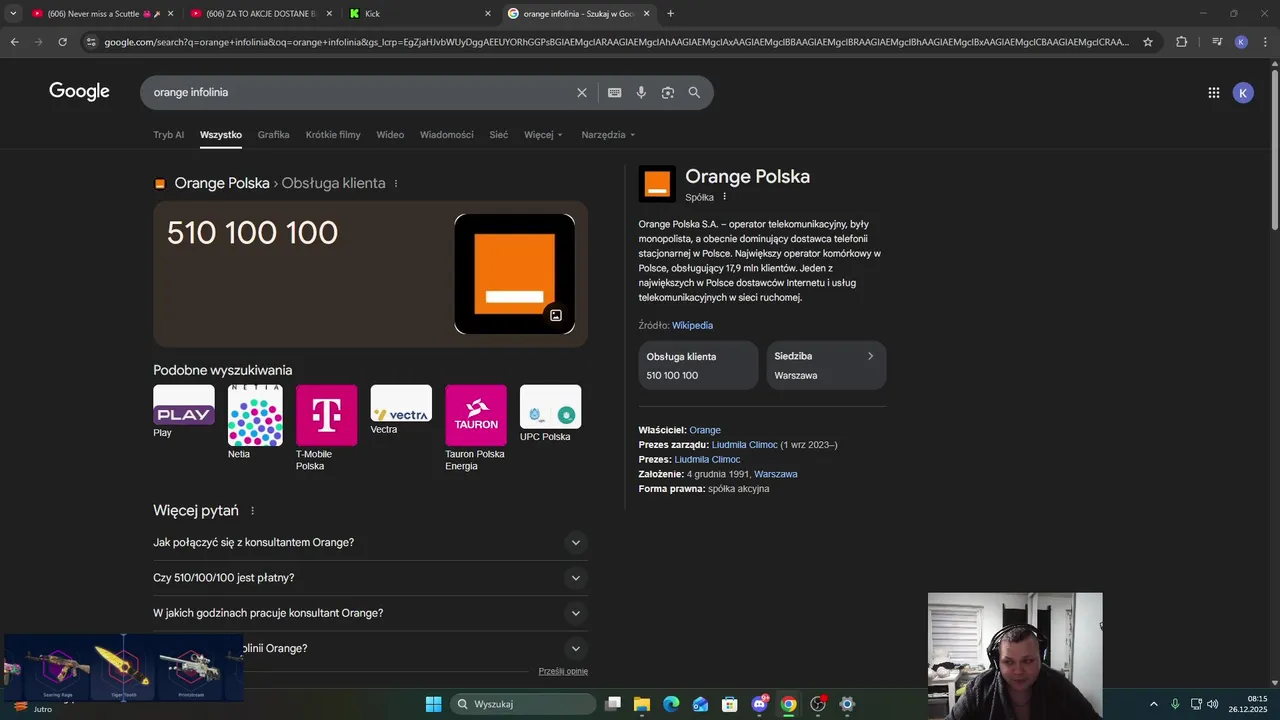Open the Narzędzia search tools dropdown
Viewport: 1280px width, 720px height.
coord(608,135)
